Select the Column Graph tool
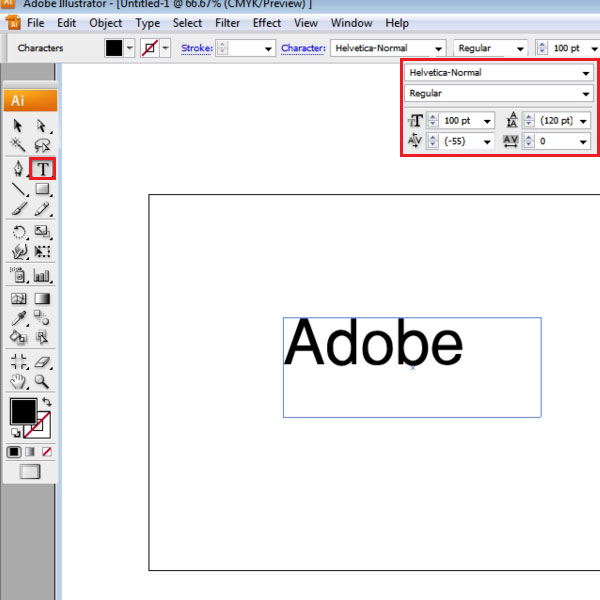Screen dimensions: 600x600 tap(42, 275)
